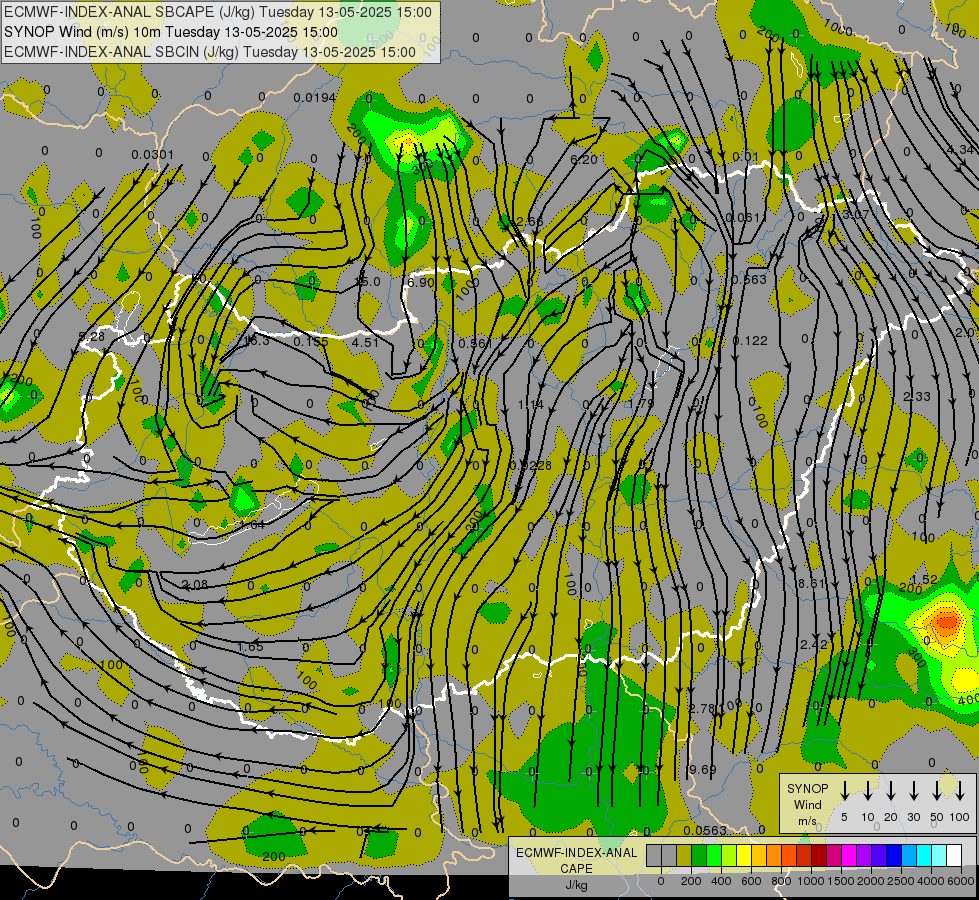
Task: Click the SBCIN title line in header
Action: tap(210, 52)
